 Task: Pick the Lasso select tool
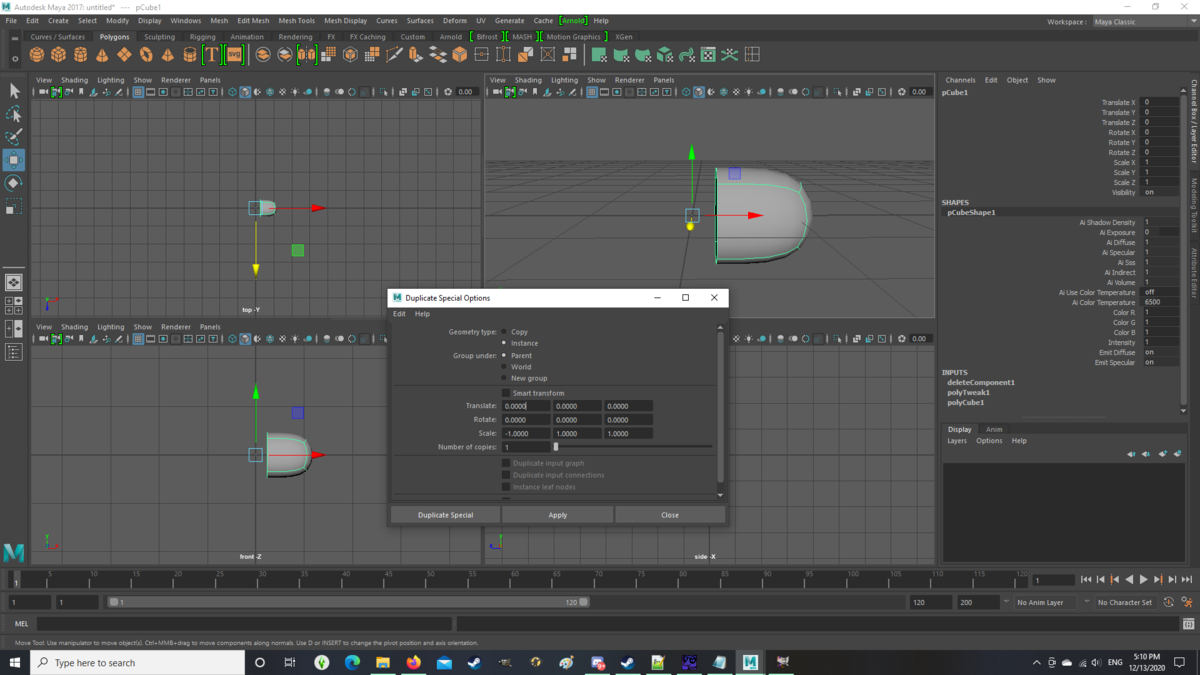(x=13, y=114)
